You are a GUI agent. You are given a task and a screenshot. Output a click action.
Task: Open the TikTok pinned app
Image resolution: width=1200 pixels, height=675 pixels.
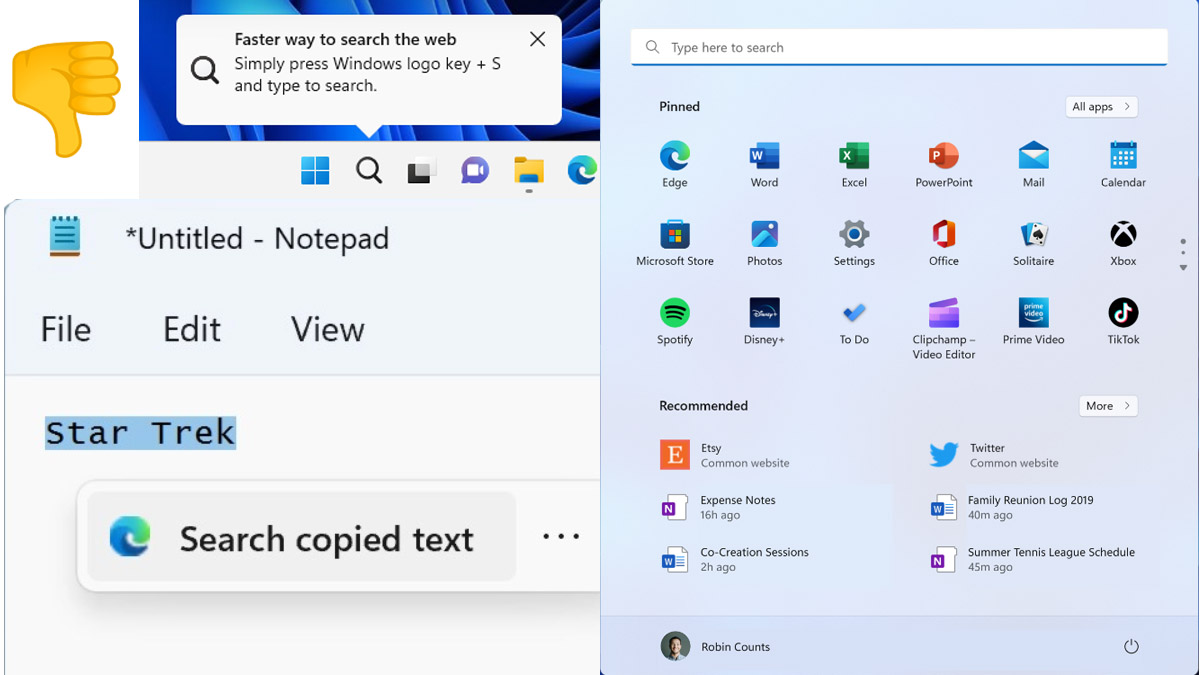(x=1123, y=321)
